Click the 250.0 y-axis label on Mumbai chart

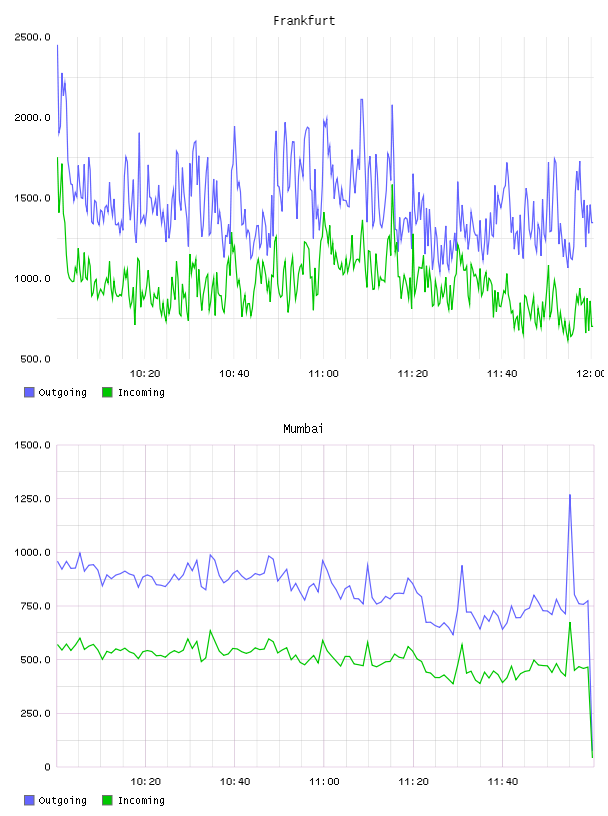(35, 713)
